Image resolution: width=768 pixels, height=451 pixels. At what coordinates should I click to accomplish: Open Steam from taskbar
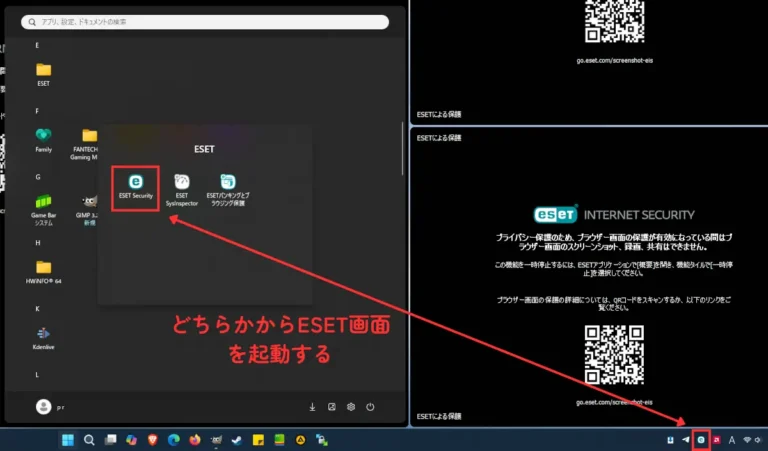(237, 440)
